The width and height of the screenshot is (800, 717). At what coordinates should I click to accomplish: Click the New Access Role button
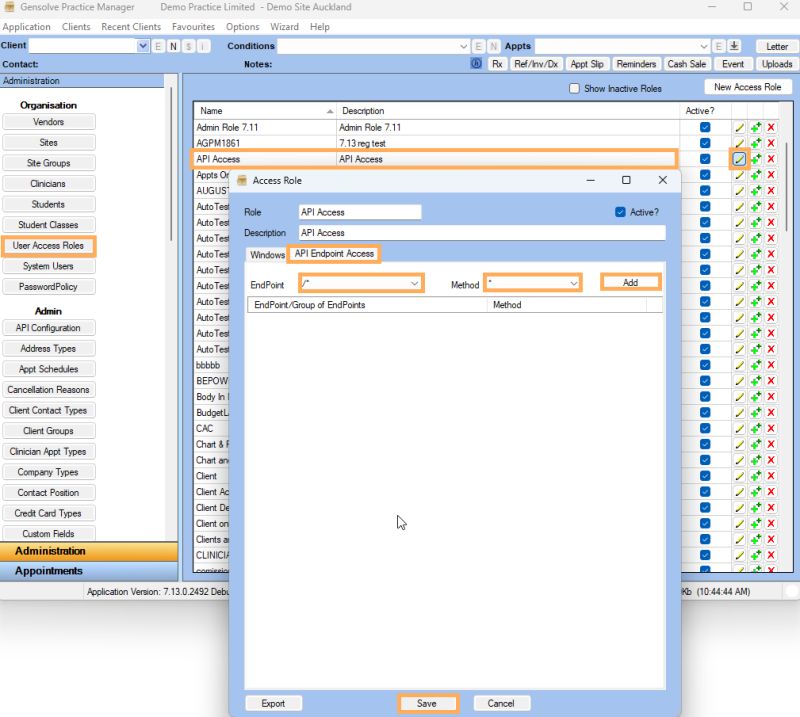coord(748,86)
